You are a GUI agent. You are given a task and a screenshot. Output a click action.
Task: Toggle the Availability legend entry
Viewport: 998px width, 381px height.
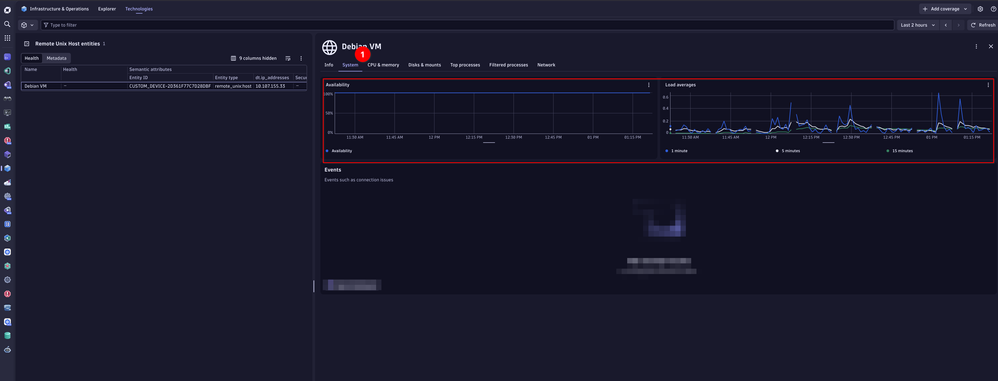click(x=339, y=151)
